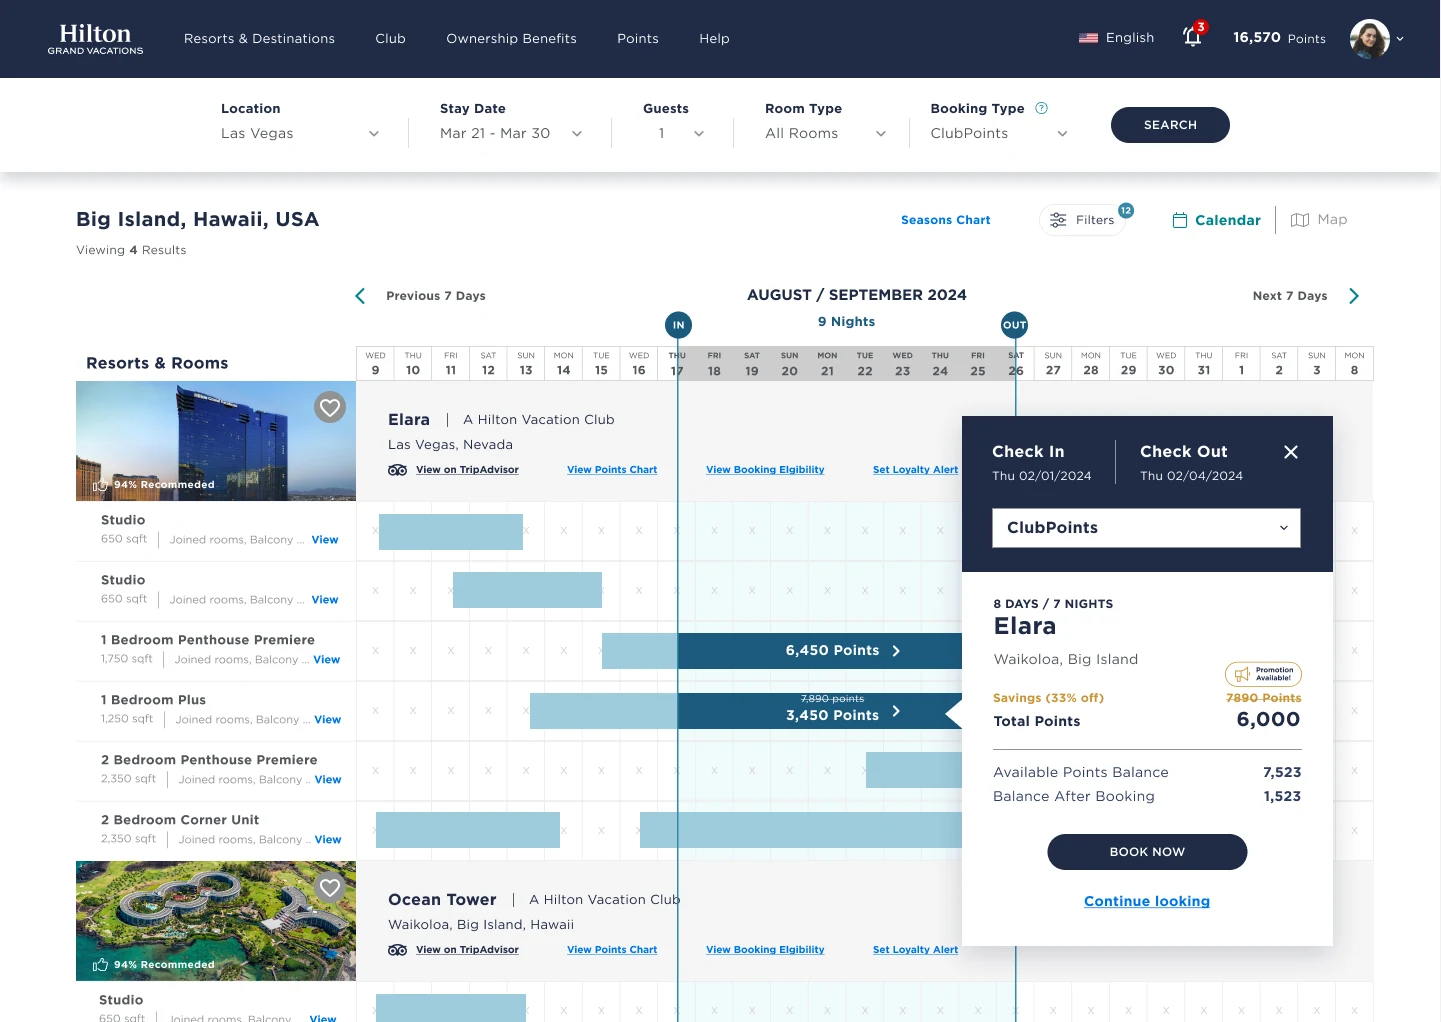Click the 6,450 Points chevron arrow
The image size is (1441, 1022).
tap(896, 651)
